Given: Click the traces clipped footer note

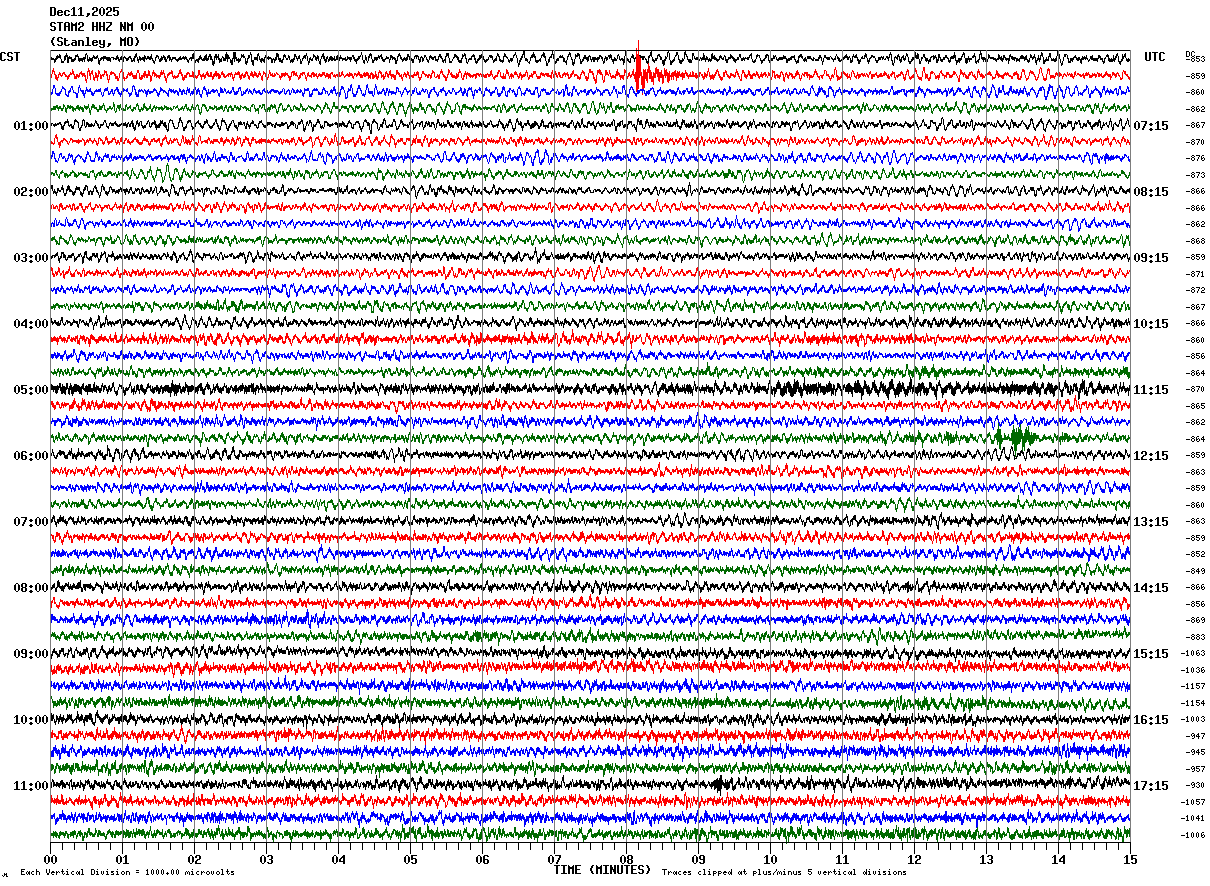Looking at the screenshot, I should pos(784,872).
